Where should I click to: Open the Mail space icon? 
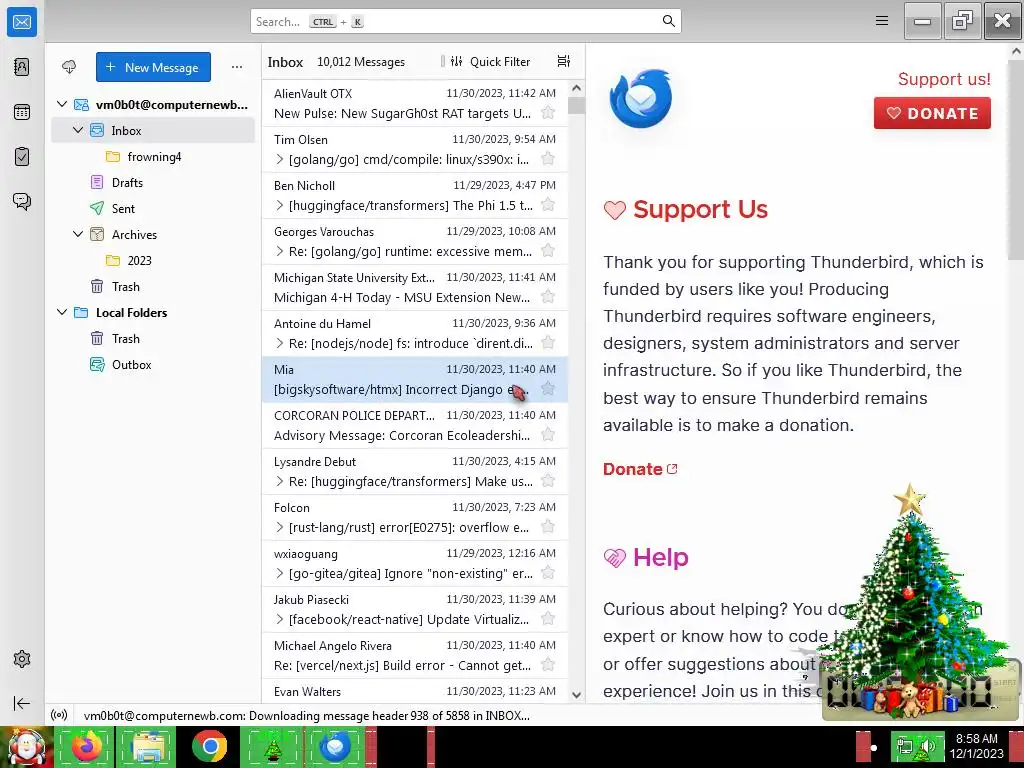tap(22, 22)
